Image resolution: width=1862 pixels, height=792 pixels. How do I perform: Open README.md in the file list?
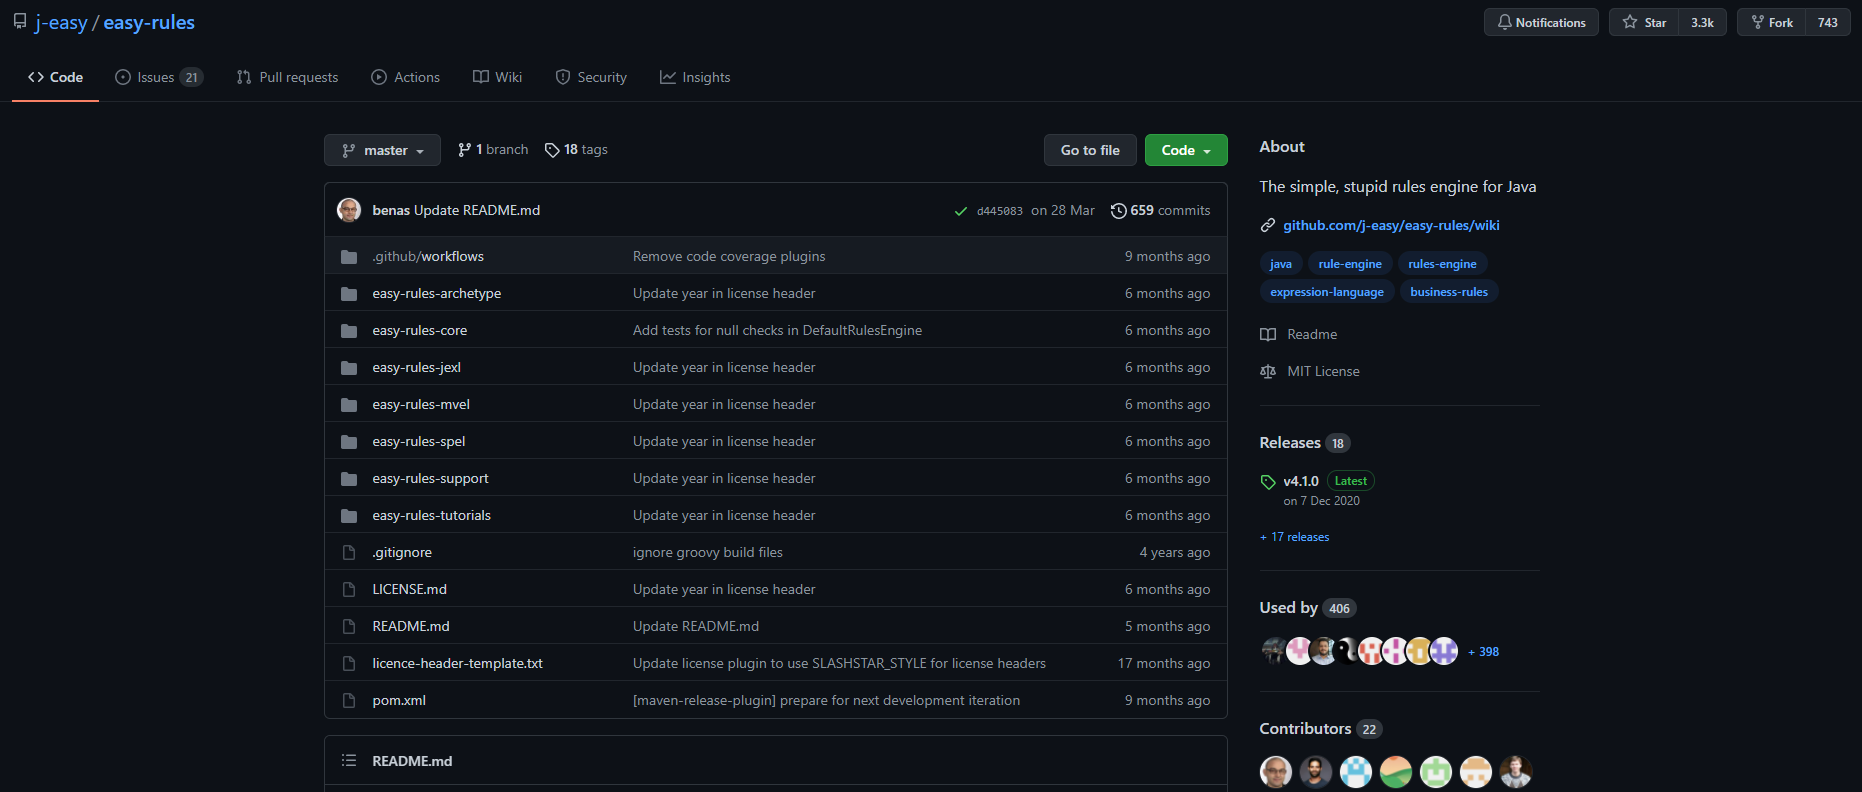[411, 627]
